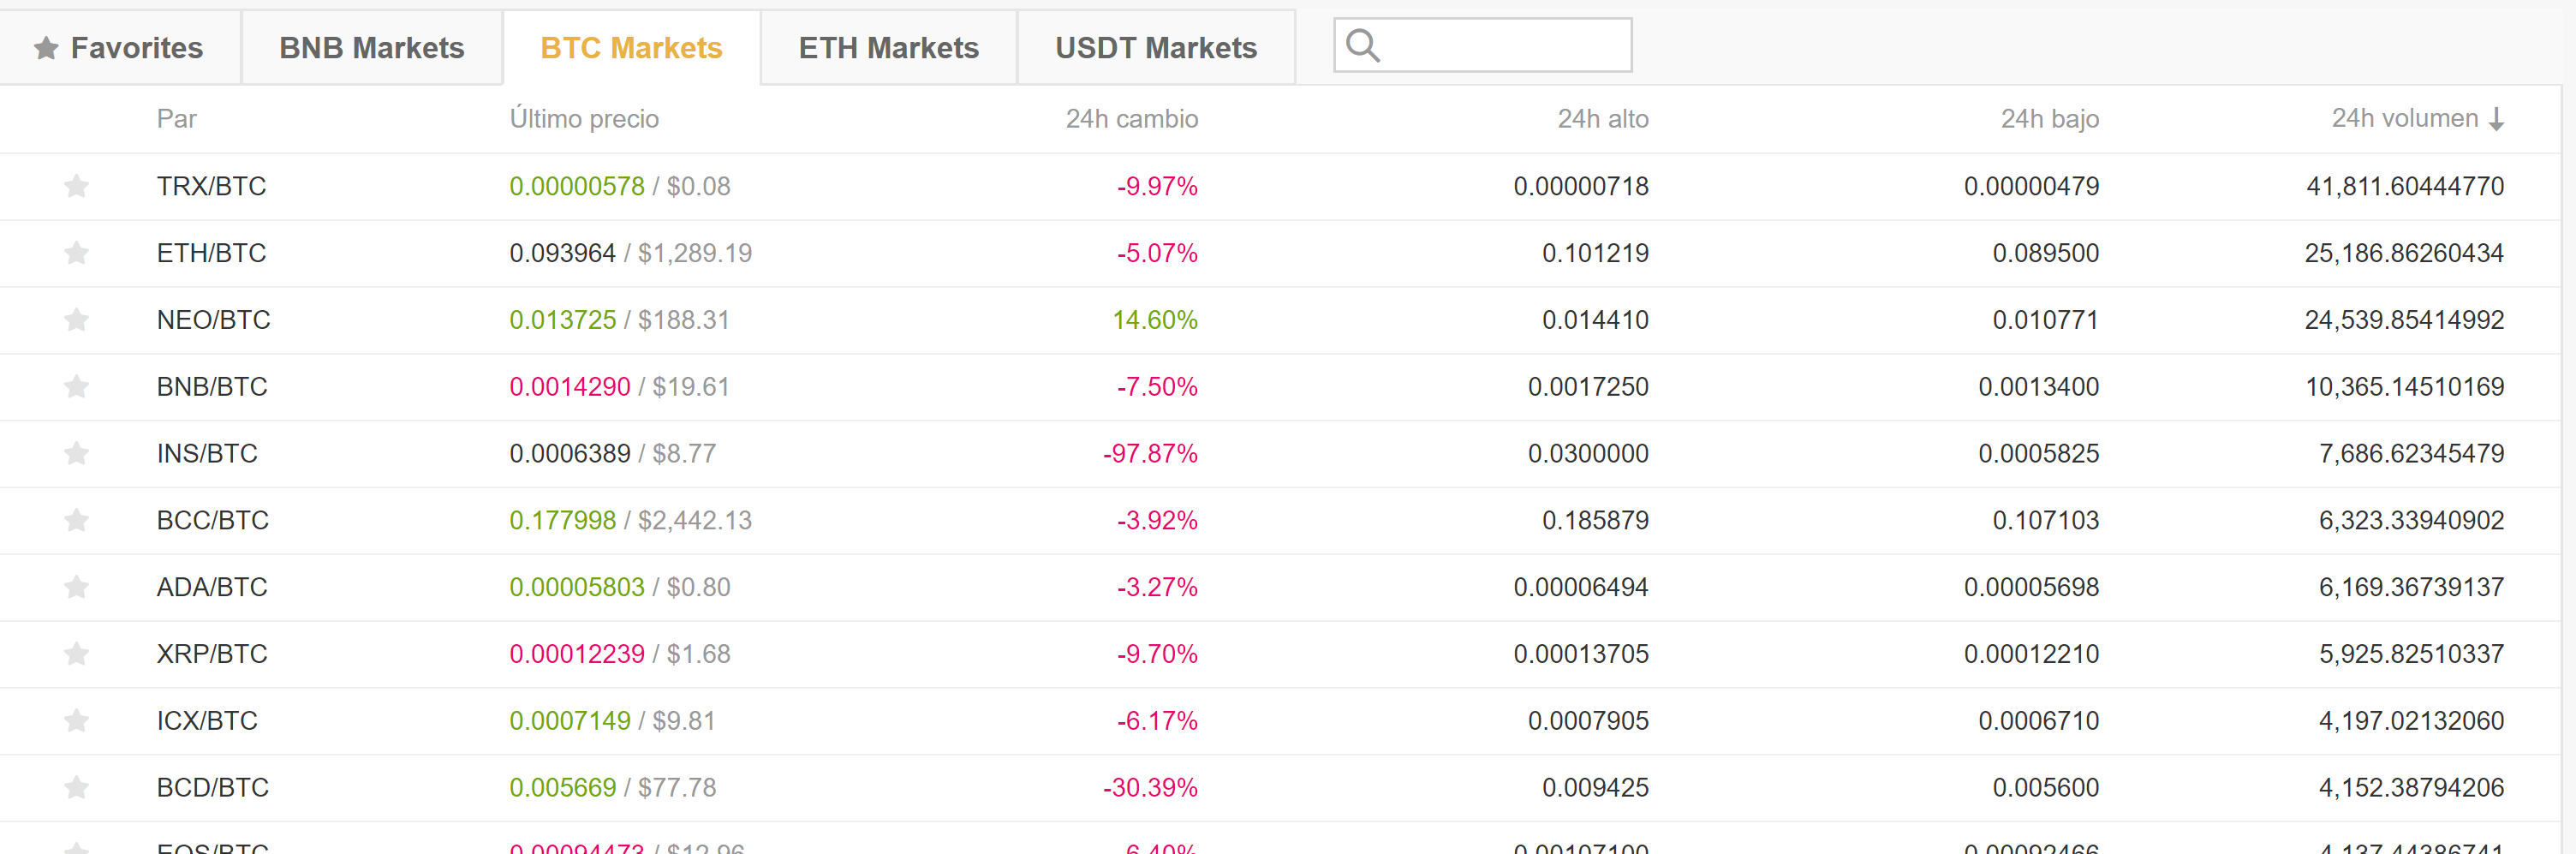Click the star icon beside ICX/BTC
Viewport: 2576px width, 854px height.
tap(77, 721)
